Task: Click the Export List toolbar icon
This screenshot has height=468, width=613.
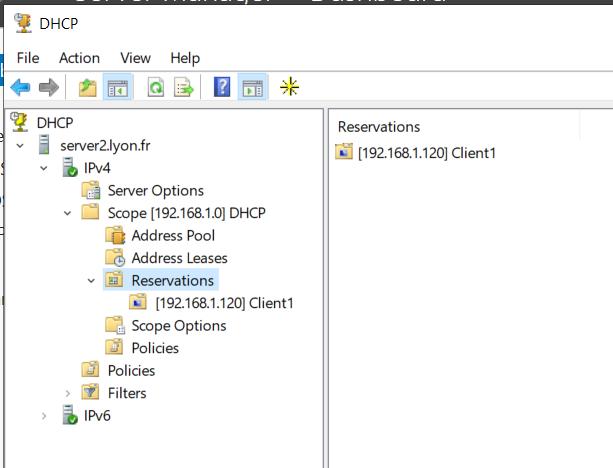Action: tap(184, 87)
